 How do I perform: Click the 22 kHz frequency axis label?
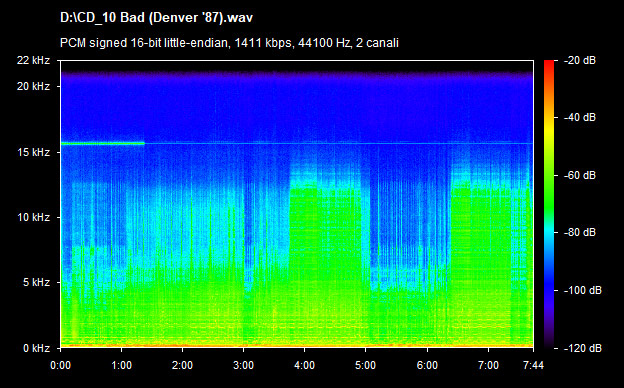click(x=33, y=60)
